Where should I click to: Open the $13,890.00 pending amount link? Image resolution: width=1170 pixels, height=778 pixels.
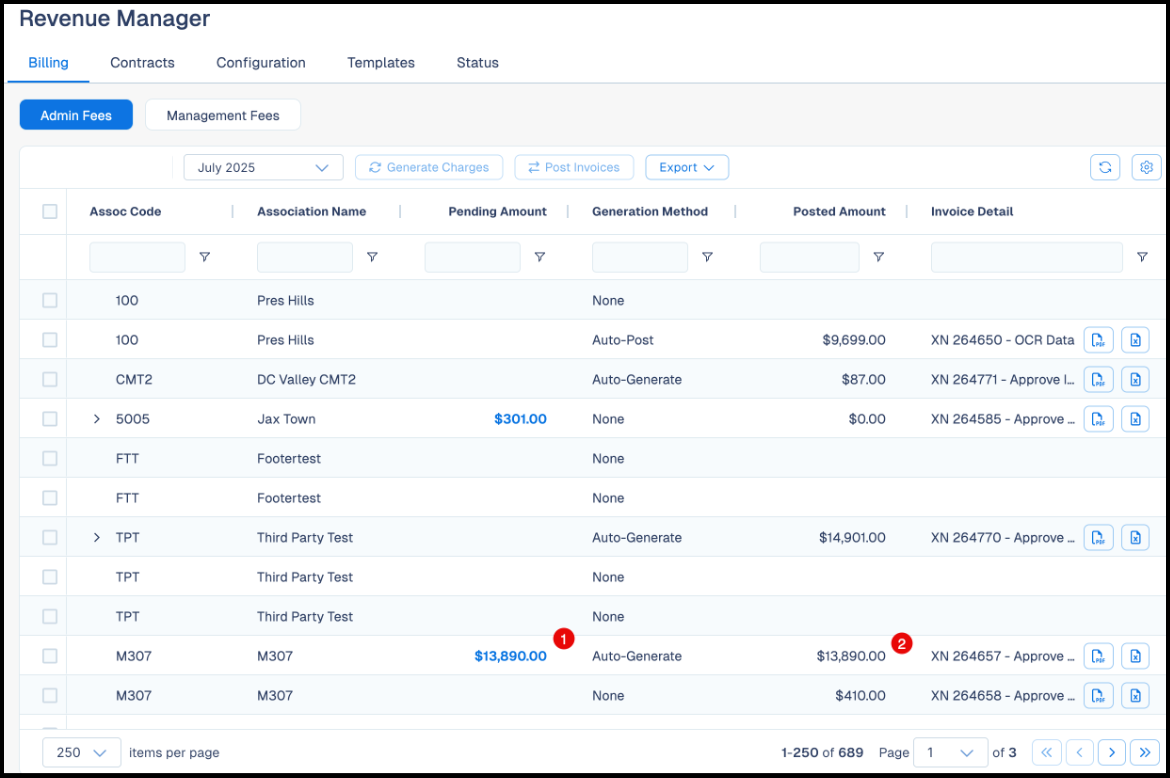coord(510,656)
